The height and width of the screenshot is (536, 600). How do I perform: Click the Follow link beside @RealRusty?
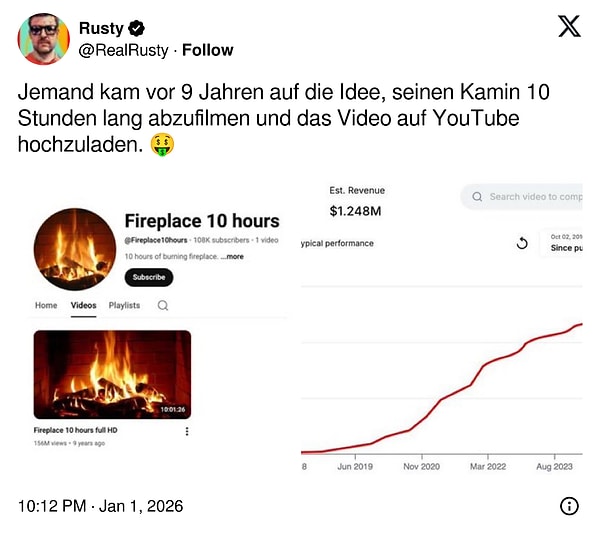pyautogui.click(x=207, y=50)
